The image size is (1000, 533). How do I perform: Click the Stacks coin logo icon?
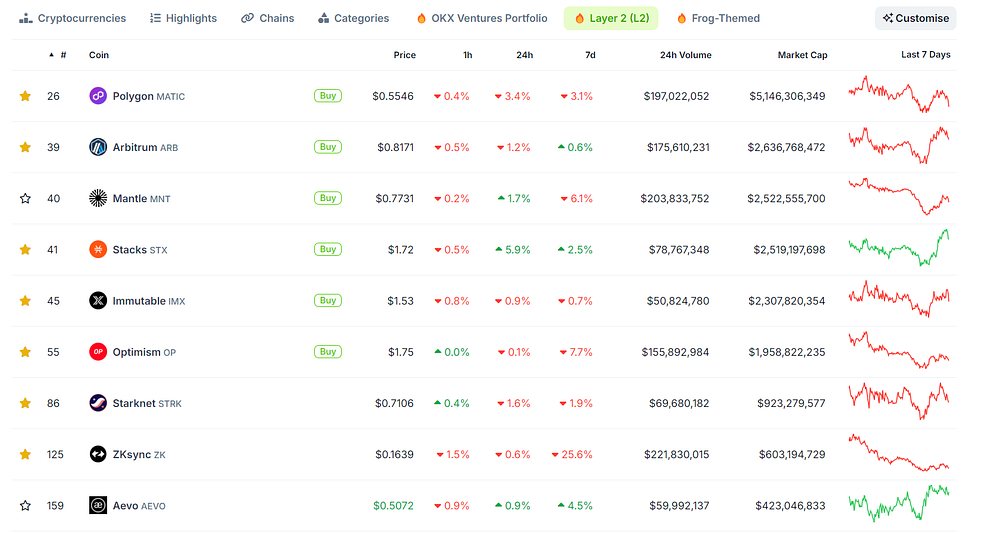pos(98,249)
